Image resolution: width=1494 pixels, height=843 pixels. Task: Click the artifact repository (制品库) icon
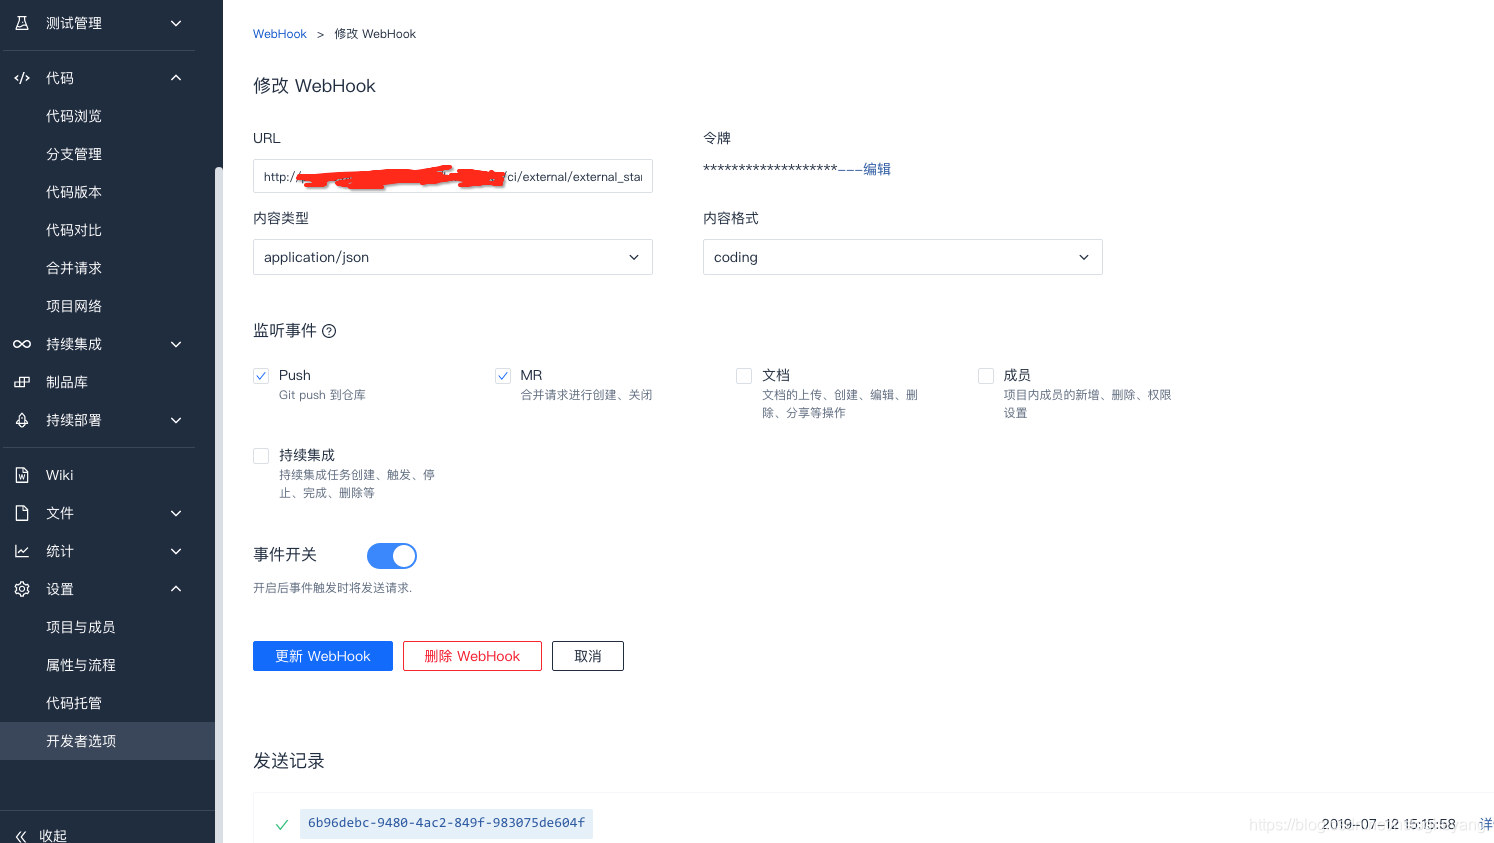tap(22, 382)
